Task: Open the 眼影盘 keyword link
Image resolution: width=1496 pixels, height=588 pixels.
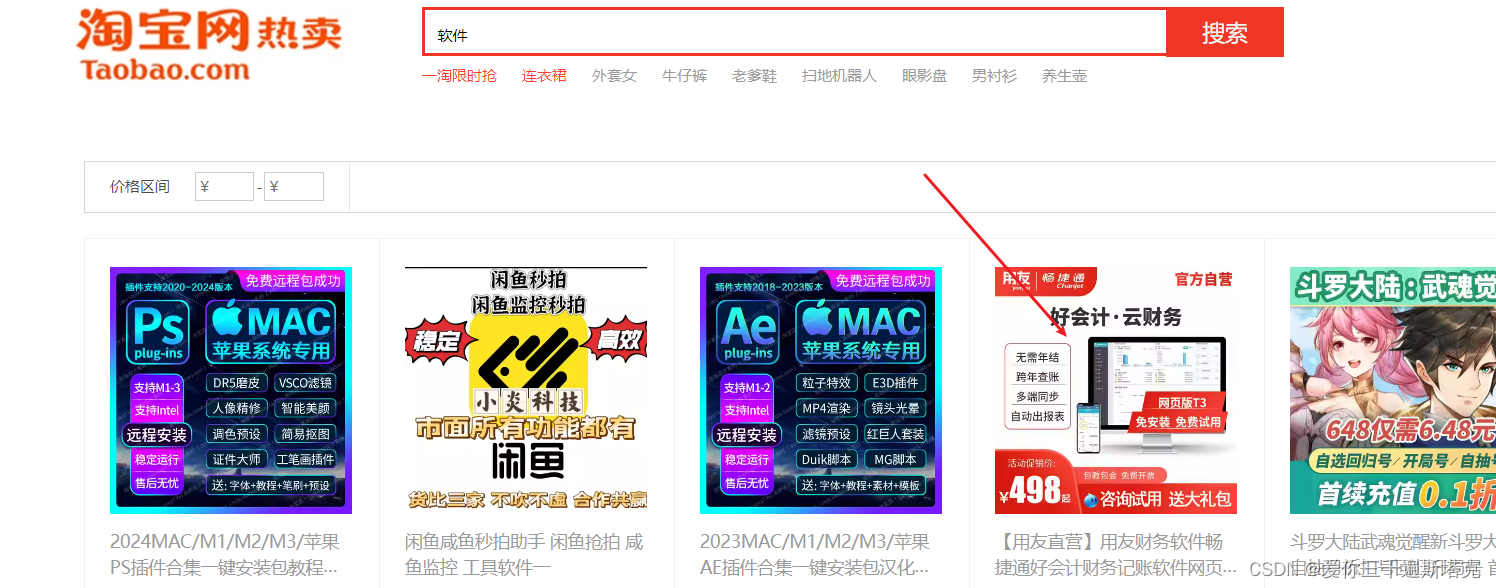Action: pyautogui.click(x=924, y=76)
